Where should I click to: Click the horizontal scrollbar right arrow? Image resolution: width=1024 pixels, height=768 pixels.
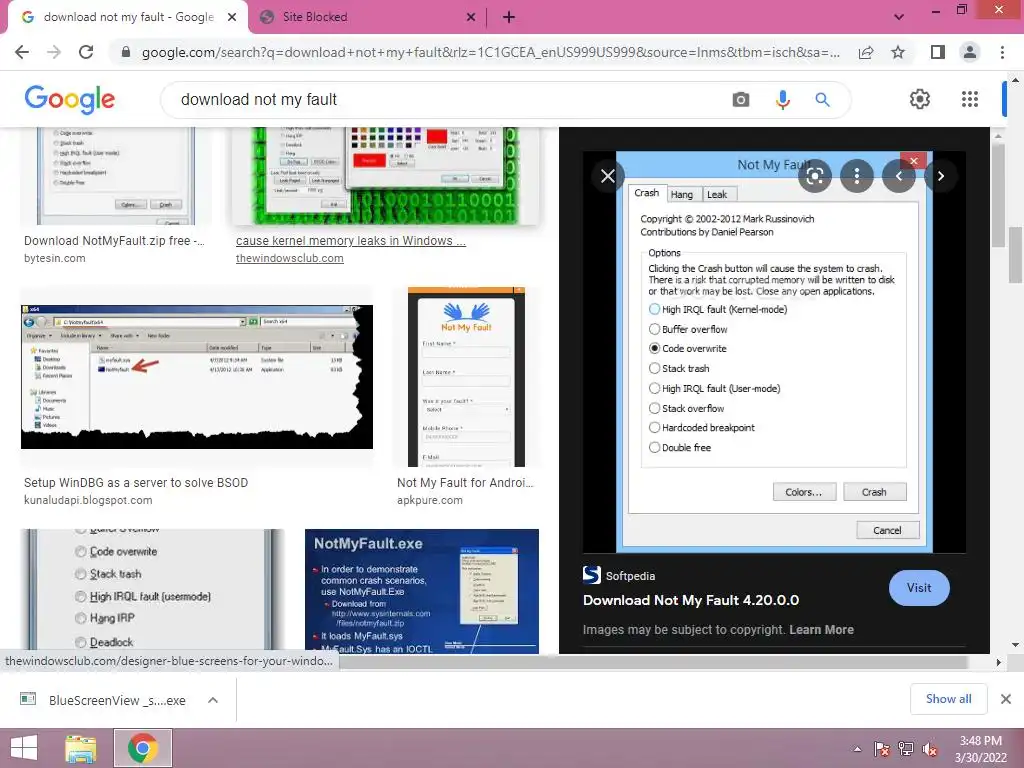tap(998, 662)
